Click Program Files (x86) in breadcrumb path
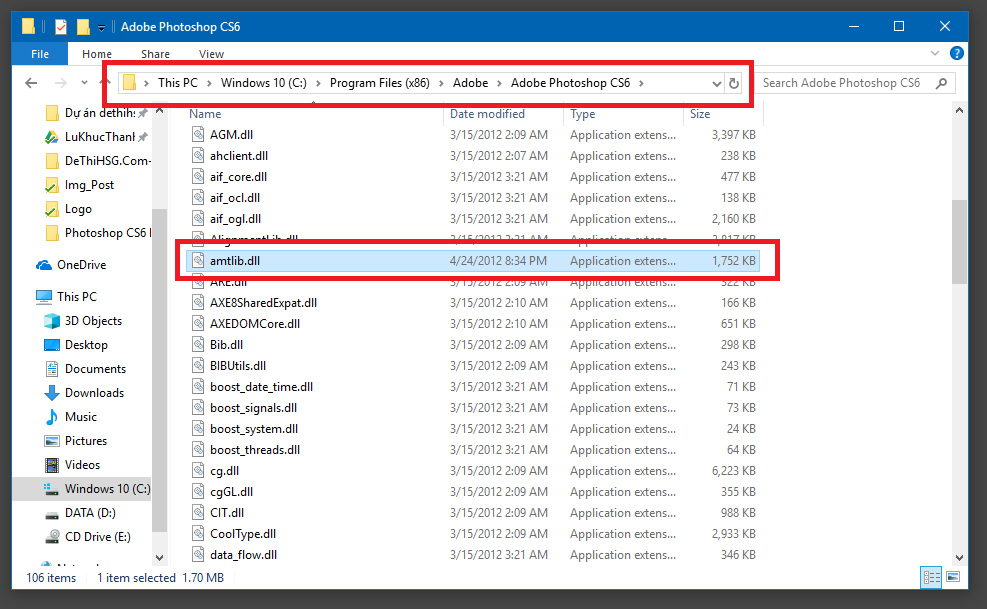 [x=380, y=83]
